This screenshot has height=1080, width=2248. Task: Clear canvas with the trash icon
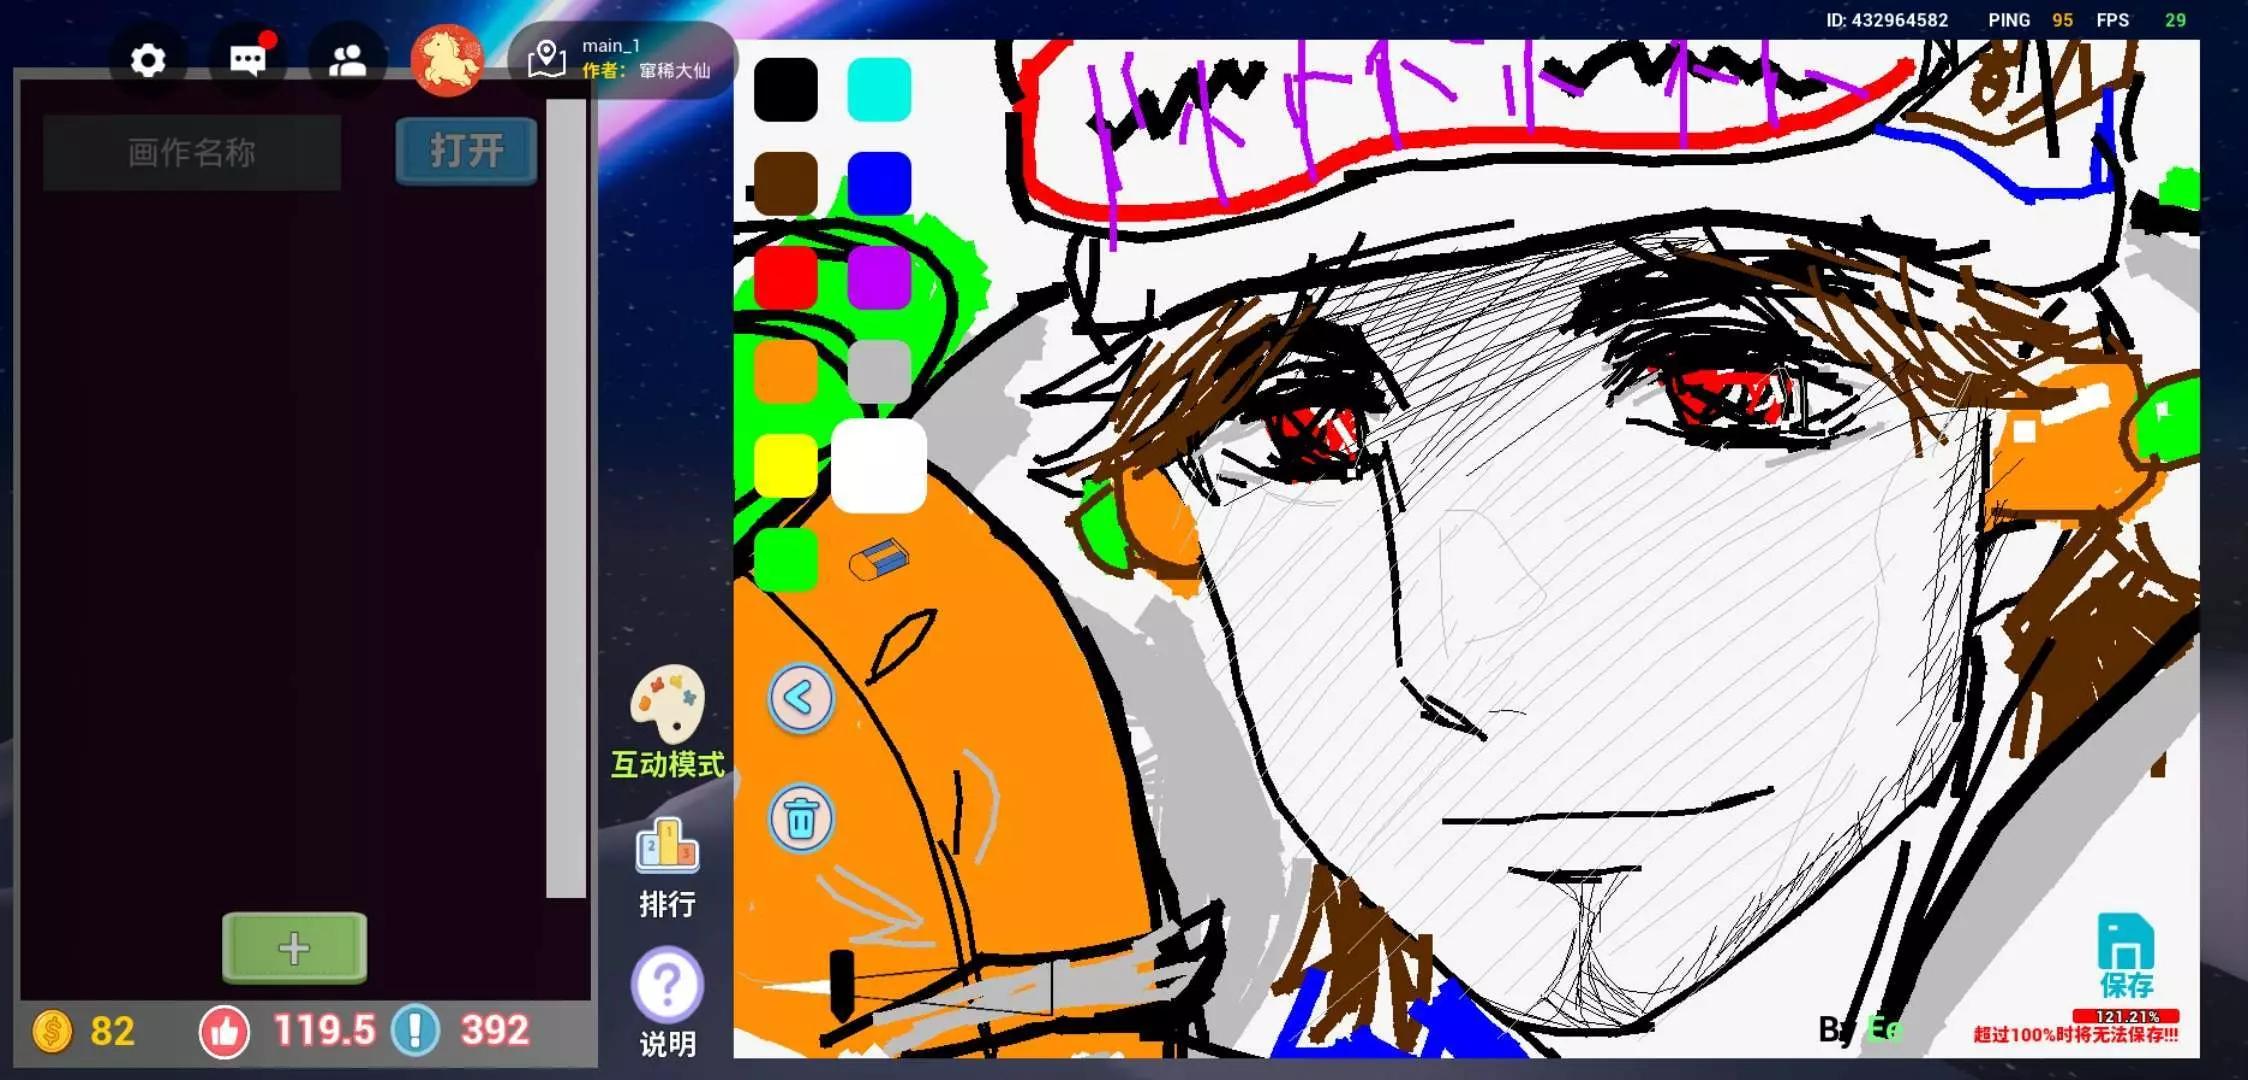[800, 819]
